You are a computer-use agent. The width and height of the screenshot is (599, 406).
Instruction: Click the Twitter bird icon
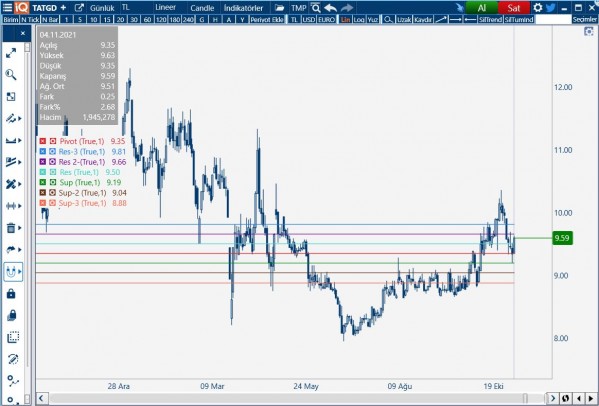550,7
